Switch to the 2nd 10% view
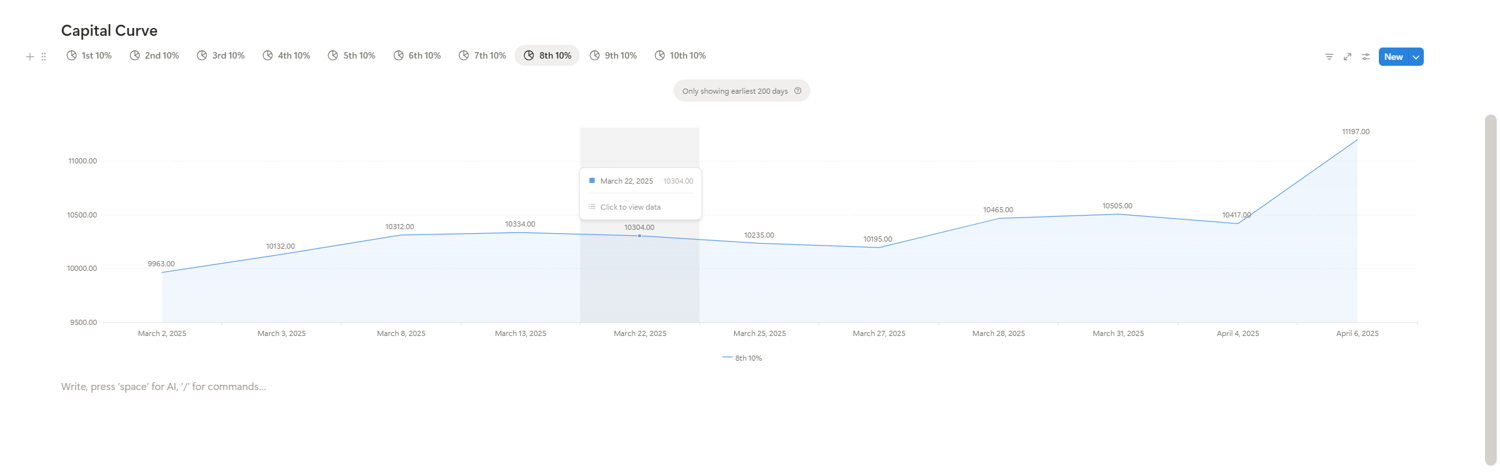 (155, 56)
